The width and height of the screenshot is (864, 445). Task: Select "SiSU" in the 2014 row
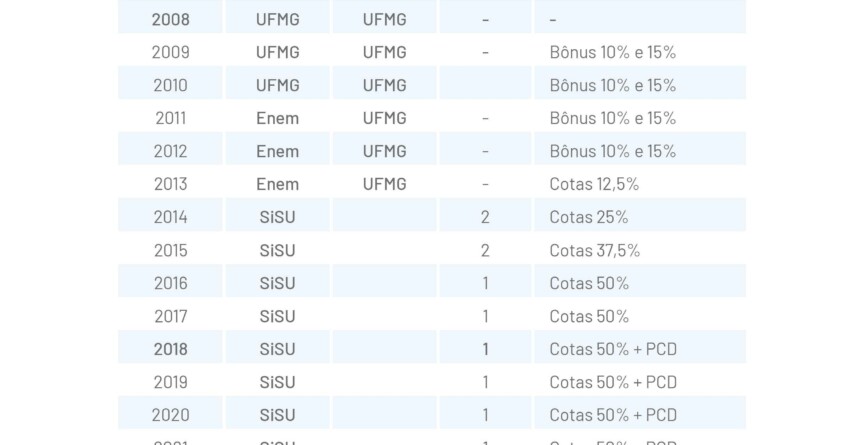(x=277, y=217)
